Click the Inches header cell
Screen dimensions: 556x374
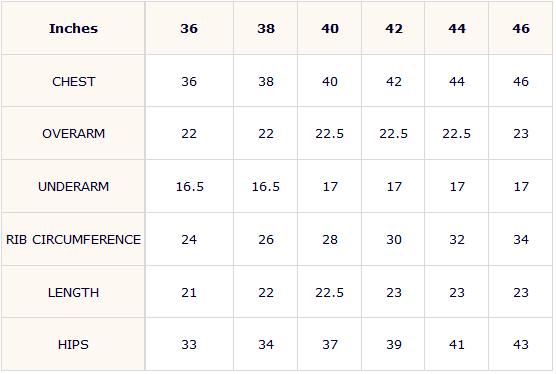coord(73,28)
